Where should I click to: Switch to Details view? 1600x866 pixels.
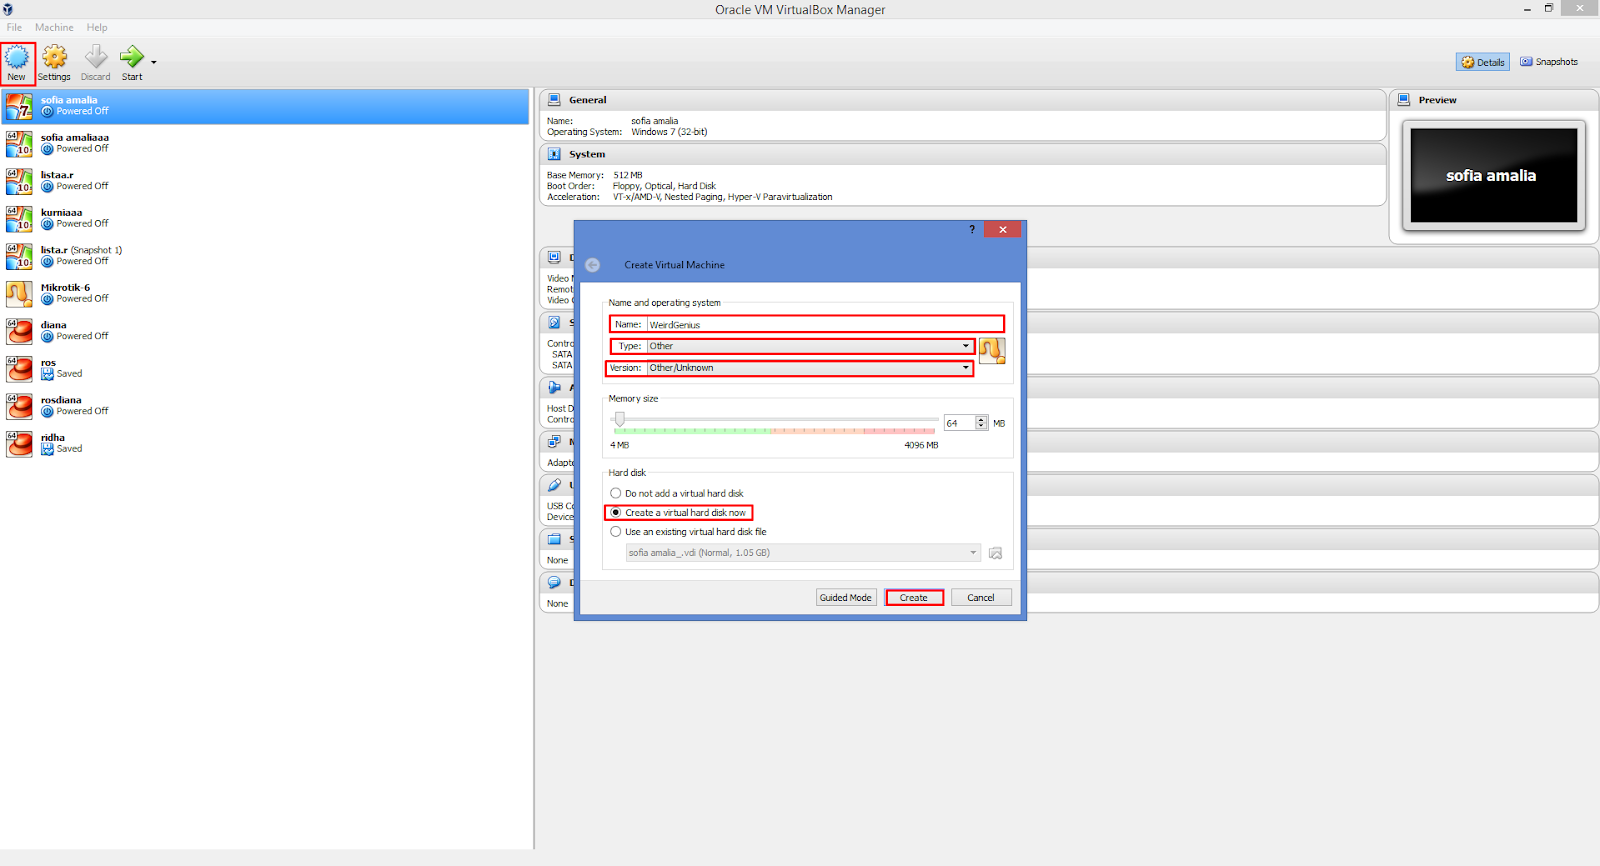pos(1483,62)
